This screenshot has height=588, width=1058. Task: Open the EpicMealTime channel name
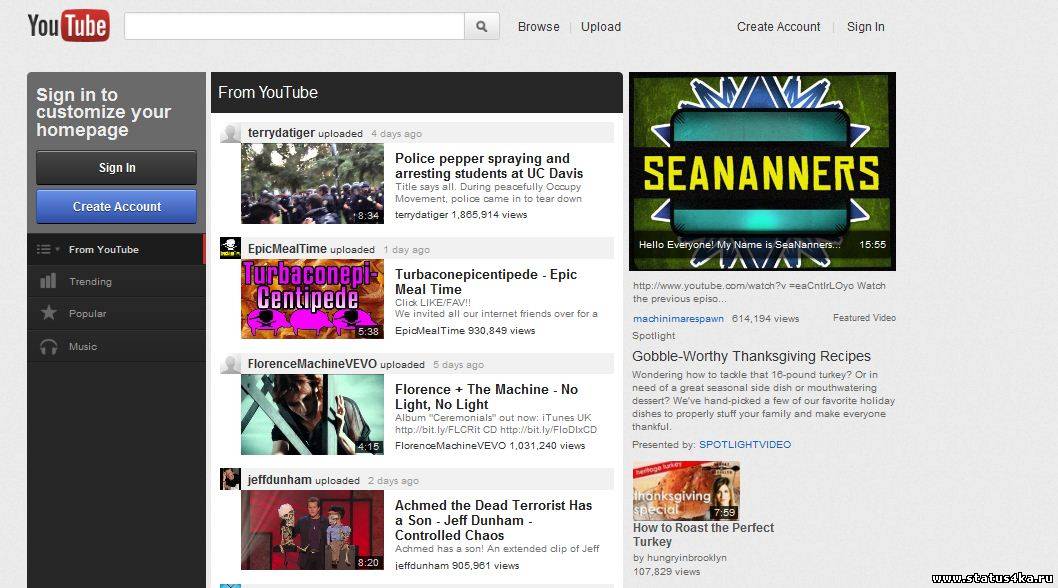pos(287,249)
